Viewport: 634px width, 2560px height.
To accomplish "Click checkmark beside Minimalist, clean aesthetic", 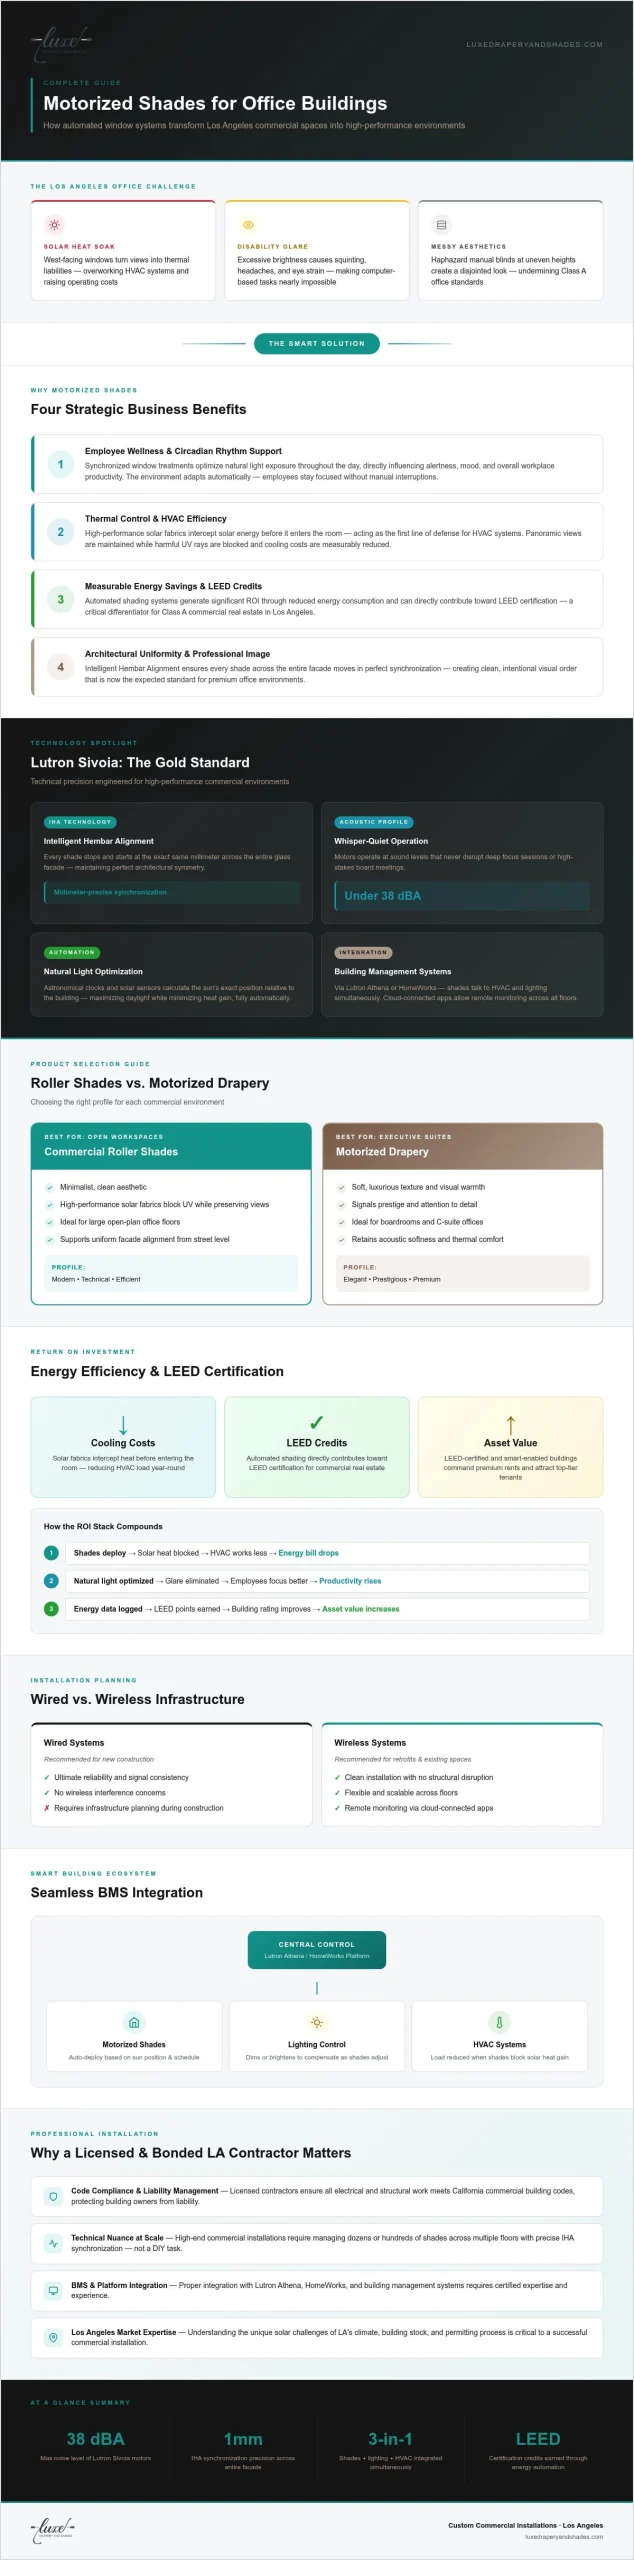I will click(x=50, y=1188).
